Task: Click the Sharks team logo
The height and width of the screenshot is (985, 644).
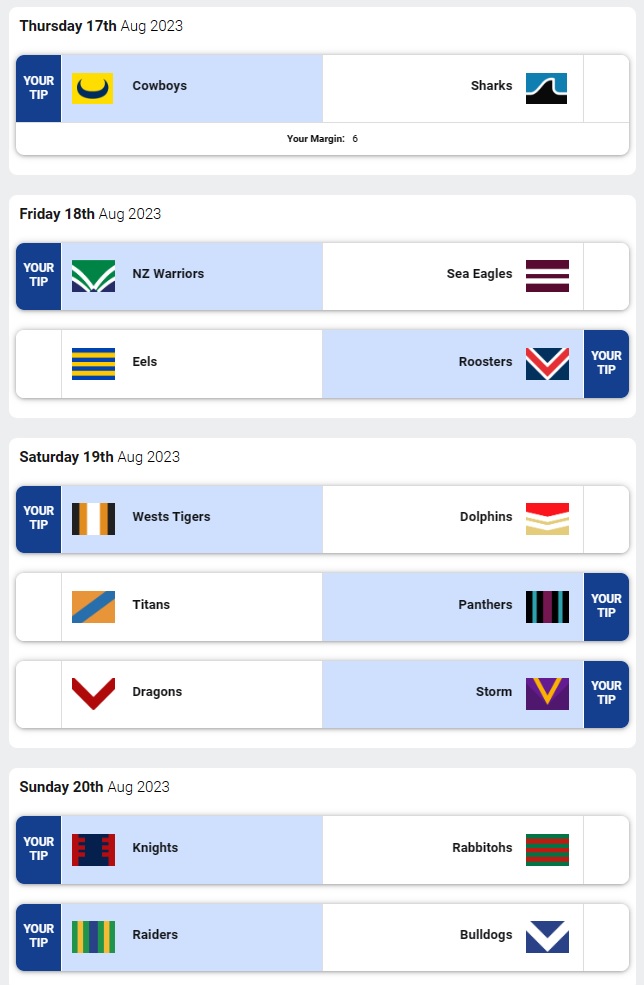Action: click(547, 88)
